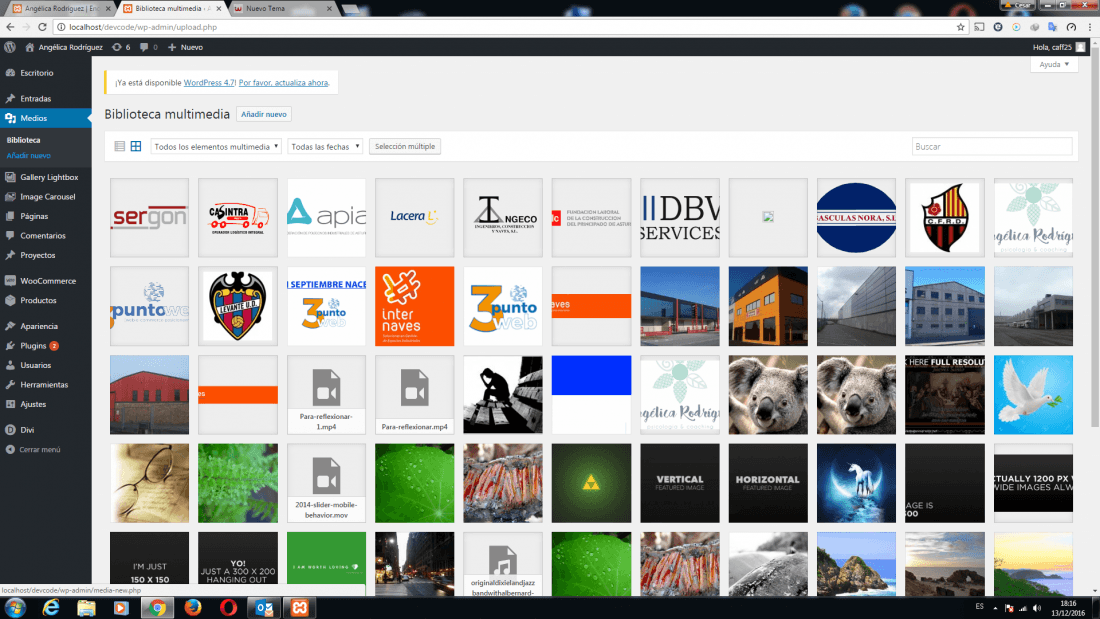Viewport: 1100px width, 619px height.
Task: Open the WordPress 4.7 link
Action: (x=209, y=83)
